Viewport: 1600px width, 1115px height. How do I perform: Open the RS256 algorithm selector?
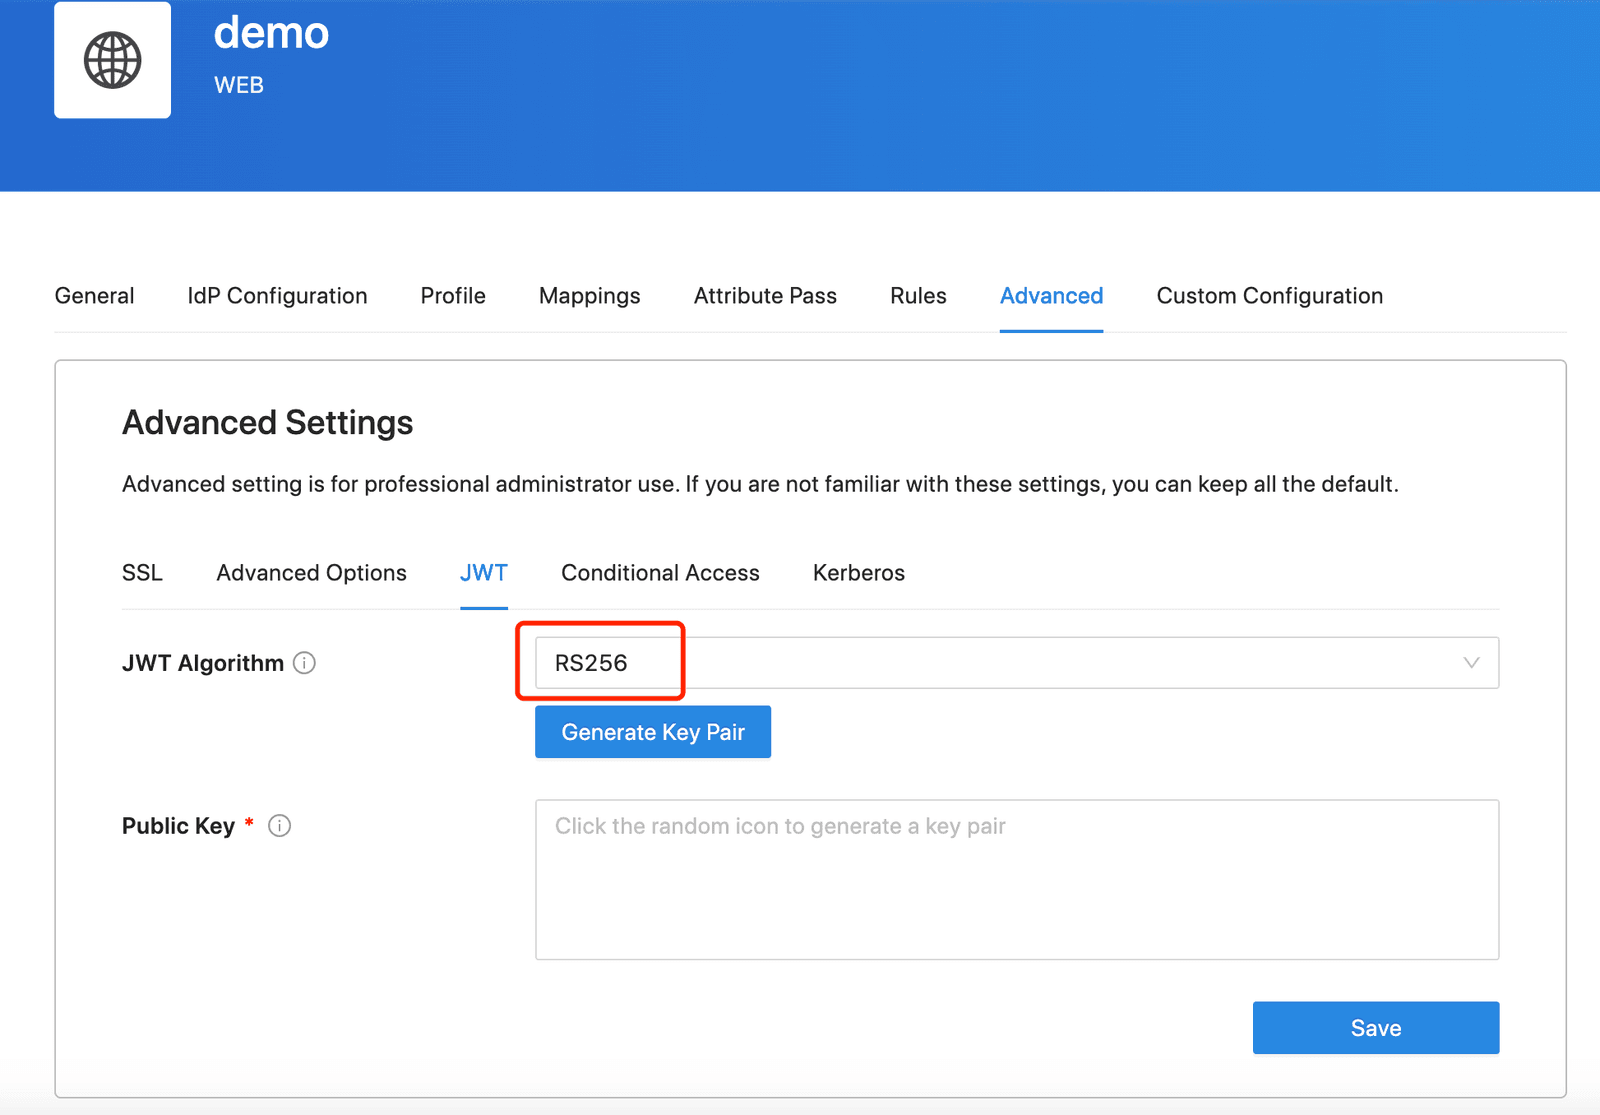1017,663
